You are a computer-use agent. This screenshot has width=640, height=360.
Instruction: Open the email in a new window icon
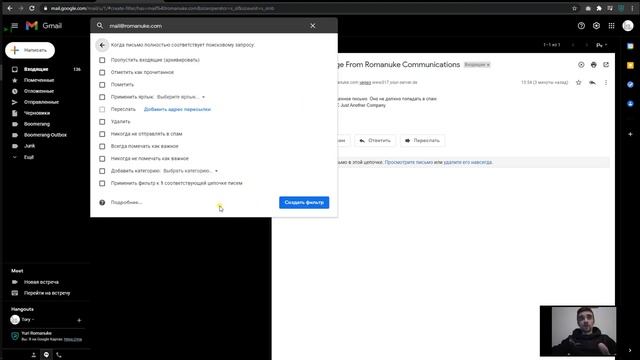(x=606, y=64)
